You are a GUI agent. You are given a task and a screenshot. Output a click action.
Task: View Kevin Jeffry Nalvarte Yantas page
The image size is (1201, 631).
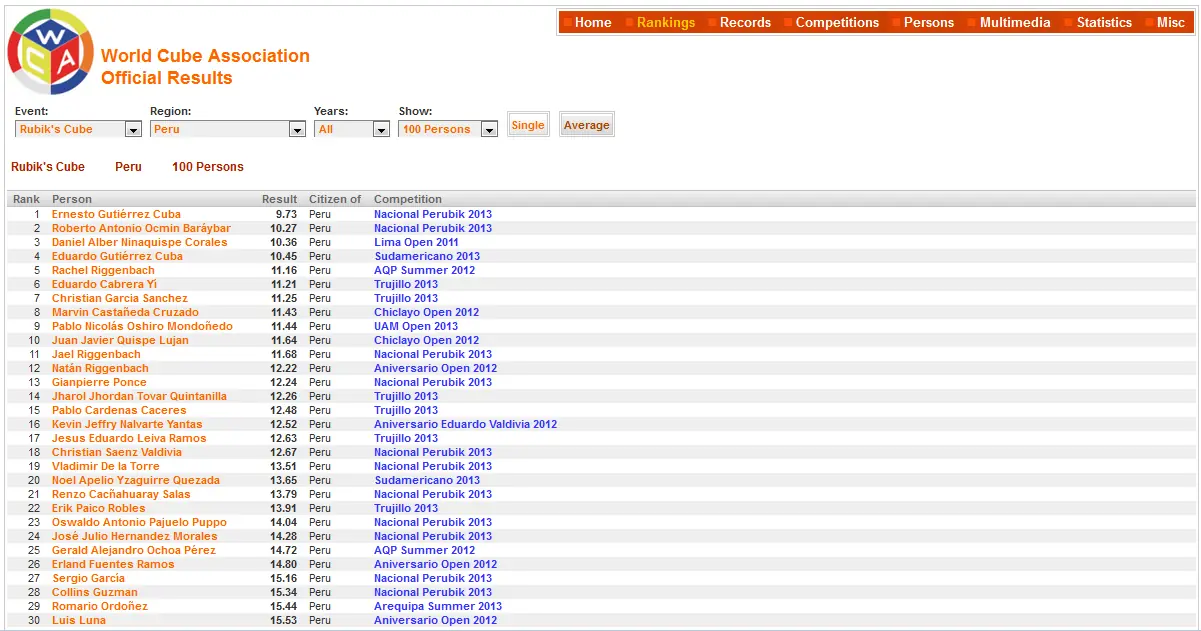point(127,424)
